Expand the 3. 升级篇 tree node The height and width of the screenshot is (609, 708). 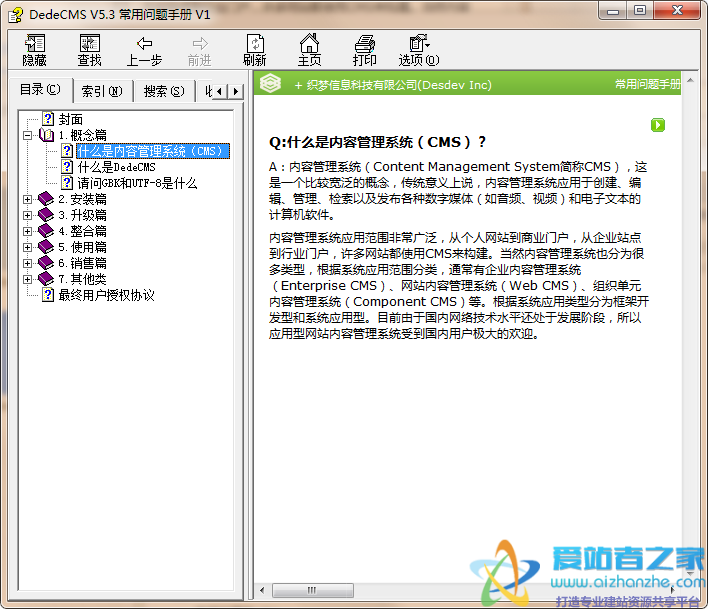[x=28, y=215]
